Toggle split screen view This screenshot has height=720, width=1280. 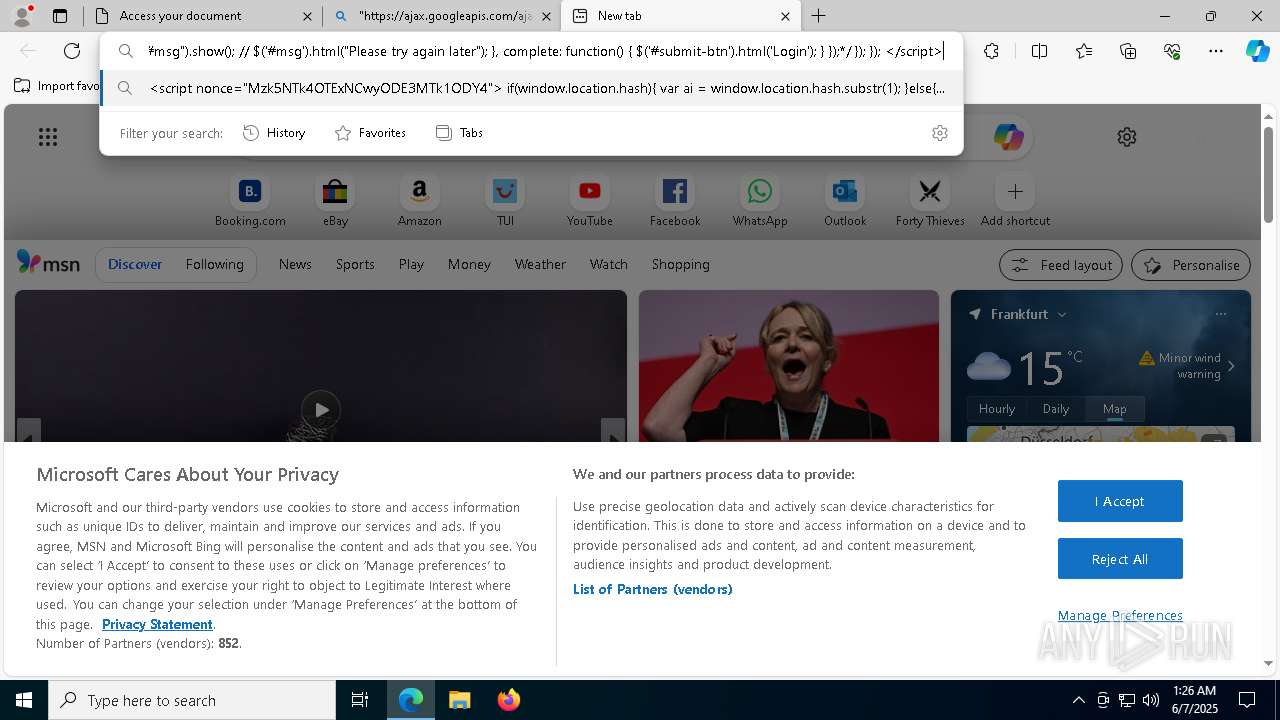coord(1039,51)
